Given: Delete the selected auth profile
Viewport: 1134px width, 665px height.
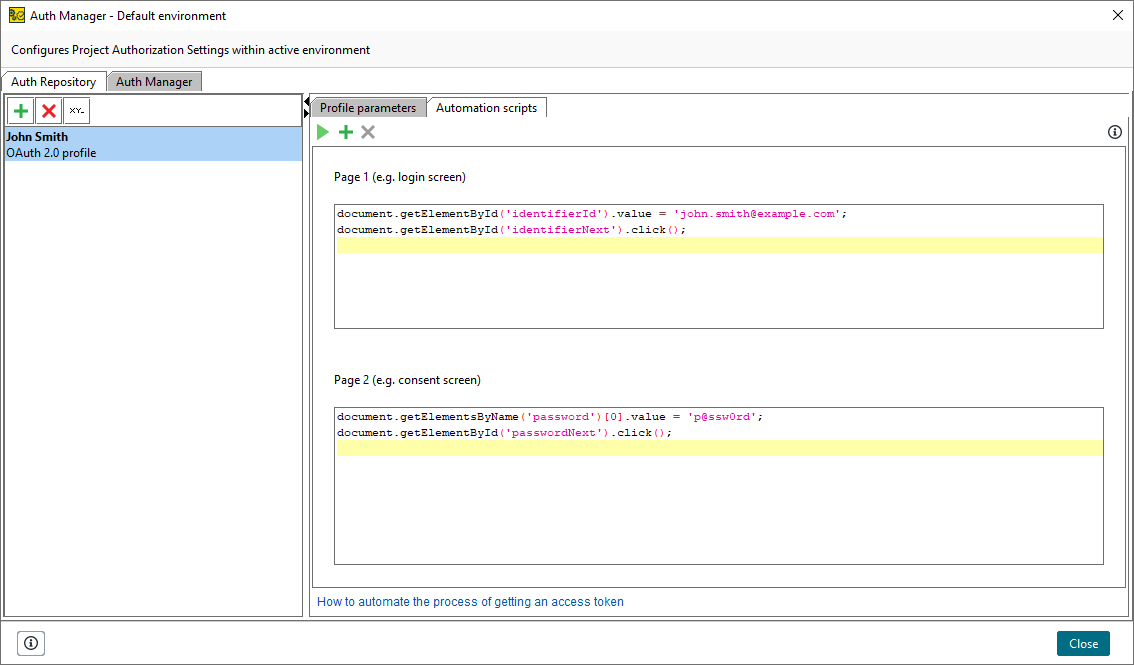Looking at the screenshot, I should tap(48, 110).
